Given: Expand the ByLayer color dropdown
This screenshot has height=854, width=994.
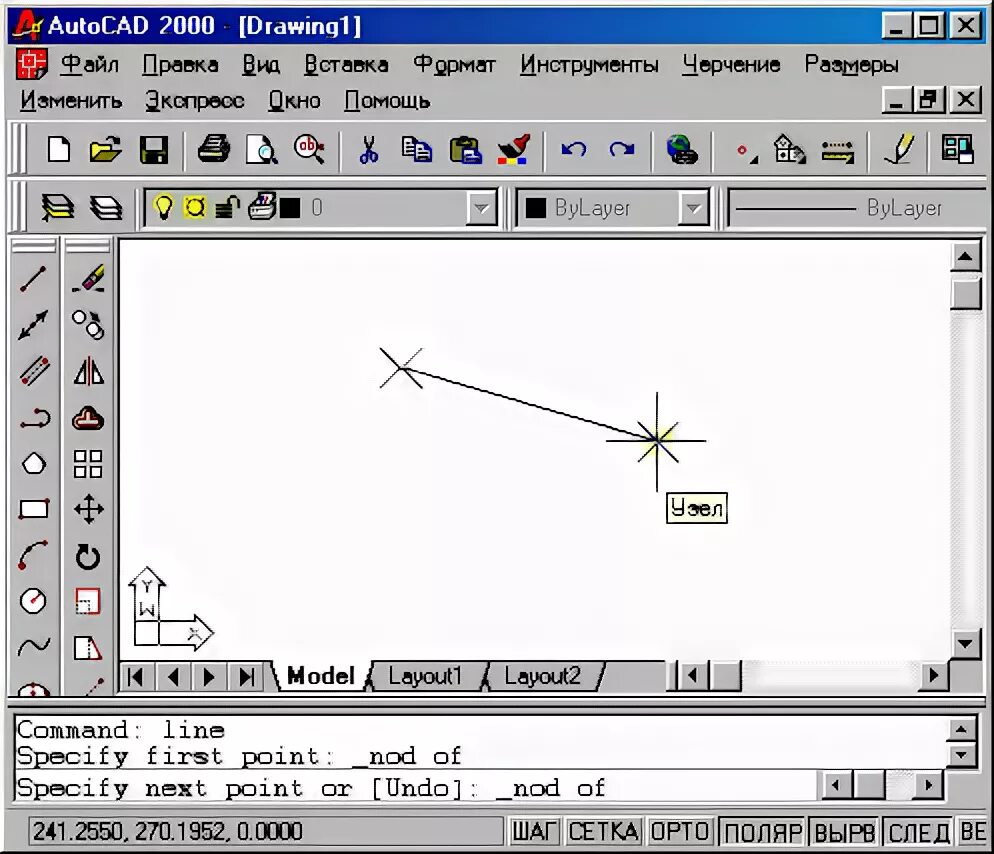Looking at the screenshot, I should click(x=694, y=208).
